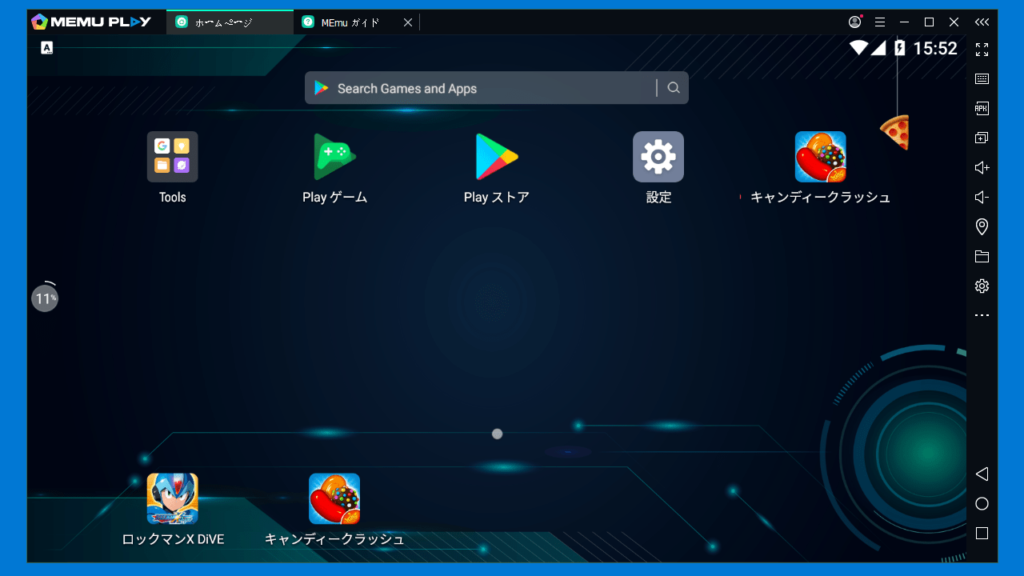Set a virtual GPS location
The image size is (1024, 576).
[x=982, y=227]
